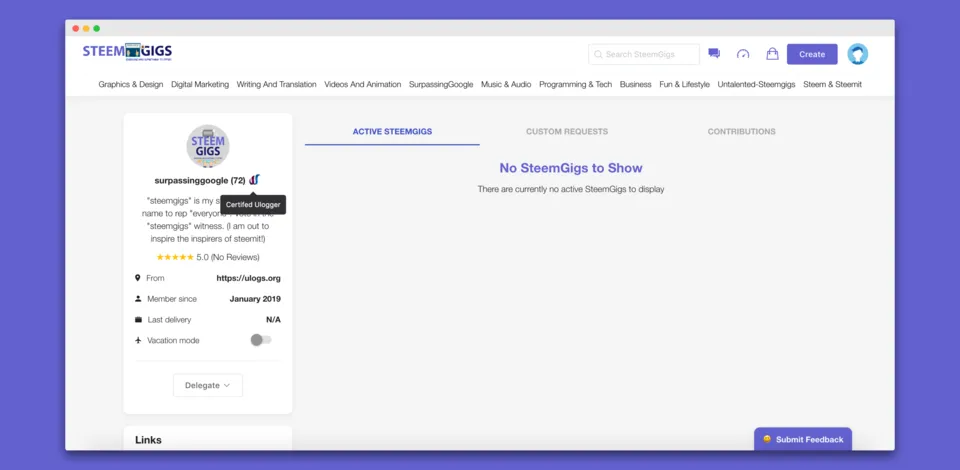The width and height of the screenshot is (960, 470).
Task: Click the Search SteemGigs input field
Action: click(x=643, y=54)
